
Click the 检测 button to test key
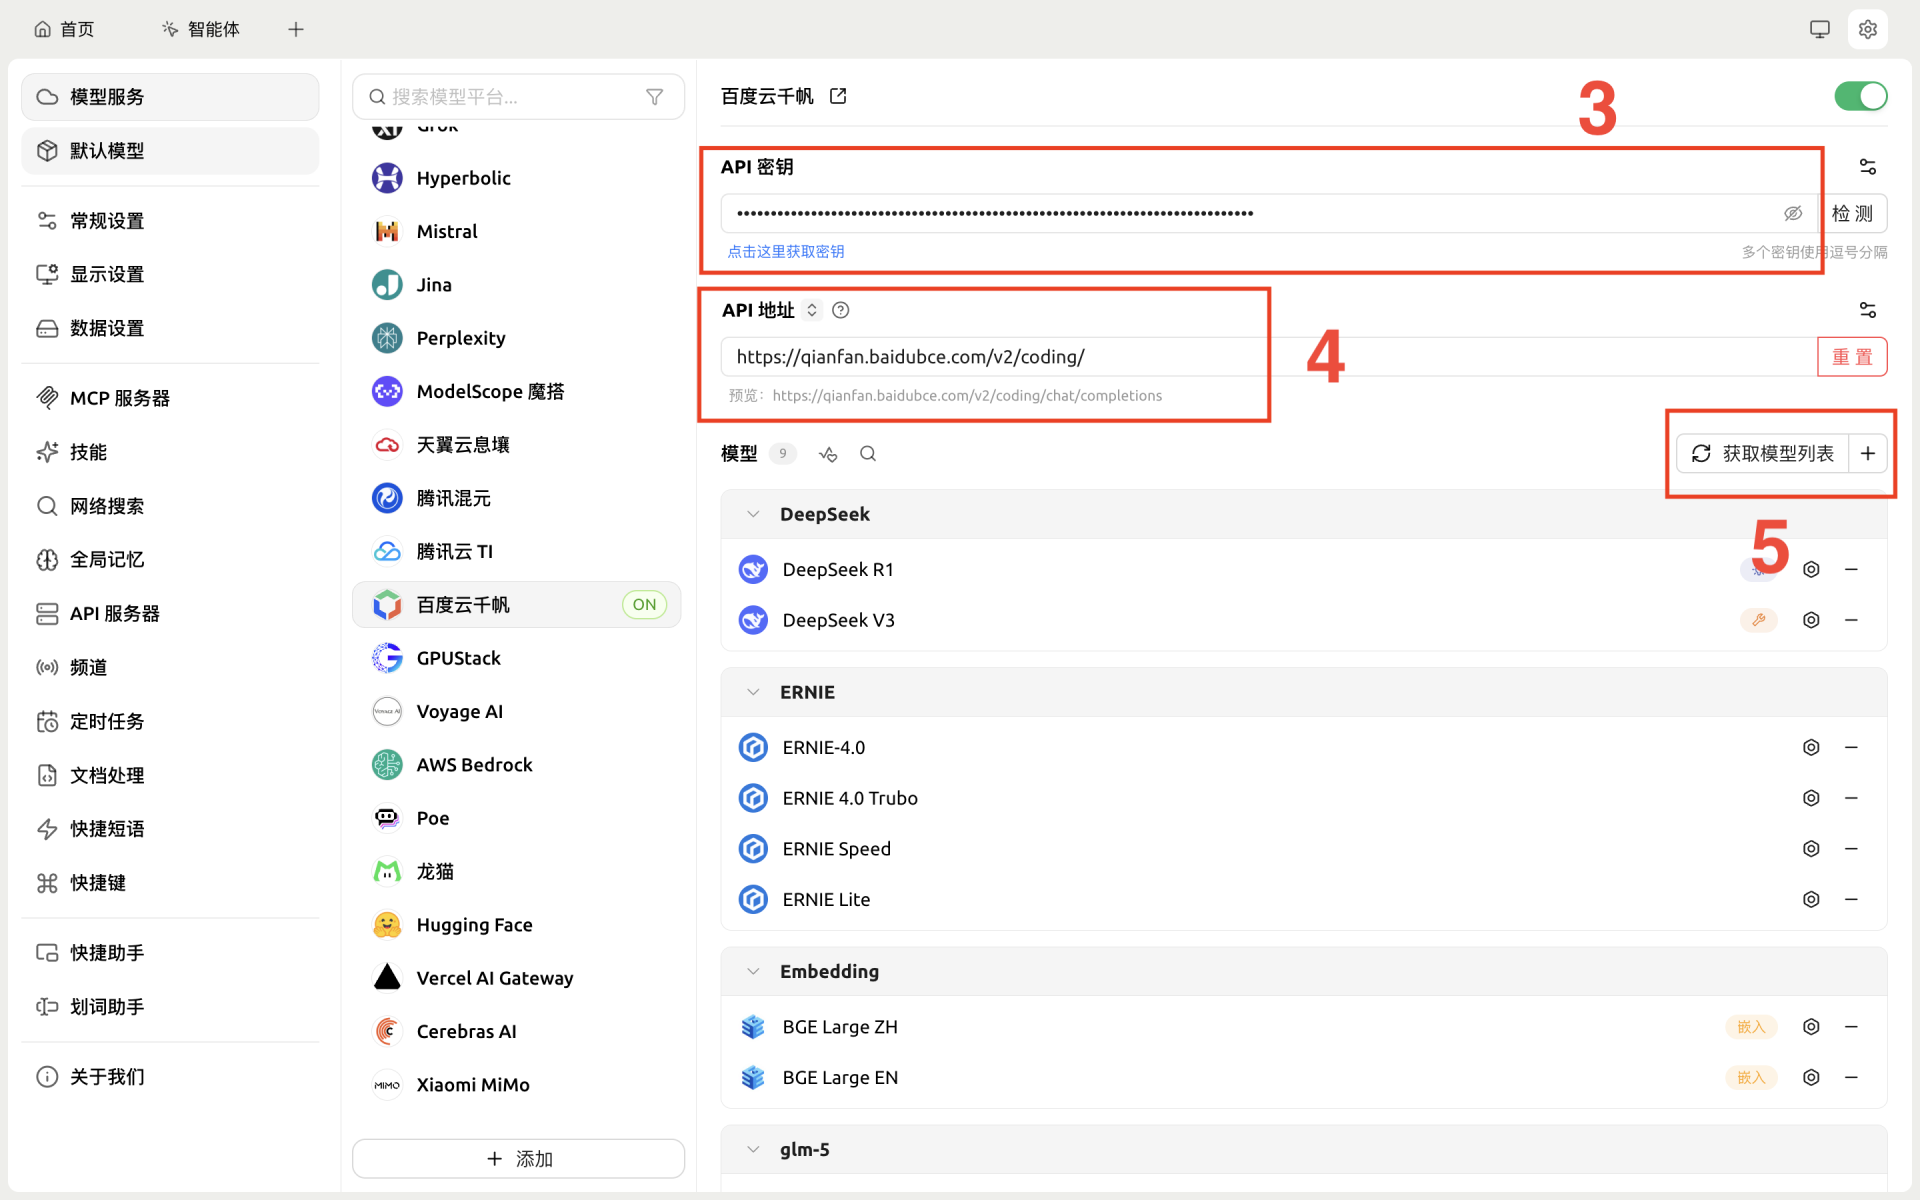coord(1852,213)
